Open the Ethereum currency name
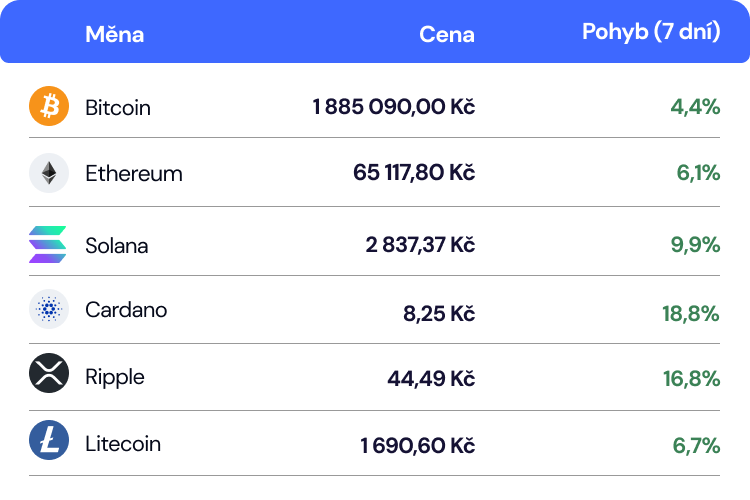Image resolution: width=750 pixels, height=500 pixels. 134,173
